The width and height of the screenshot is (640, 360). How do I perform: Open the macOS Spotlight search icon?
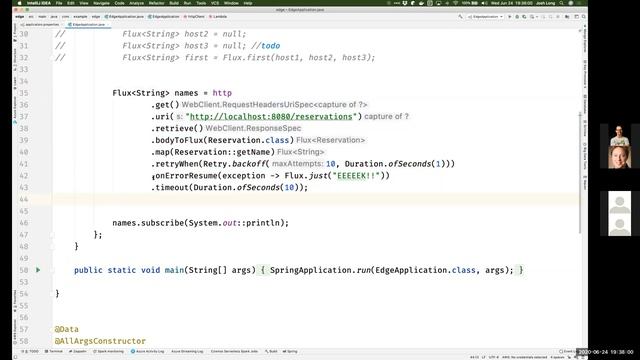click(x=562, y=3)
